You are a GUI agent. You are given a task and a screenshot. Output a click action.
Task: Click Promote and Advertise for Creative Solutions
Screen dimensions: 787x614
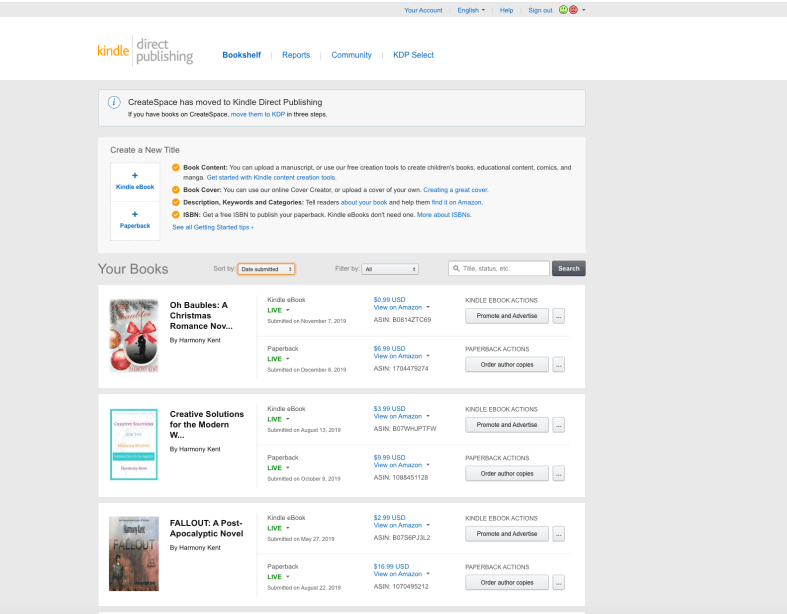507,425
